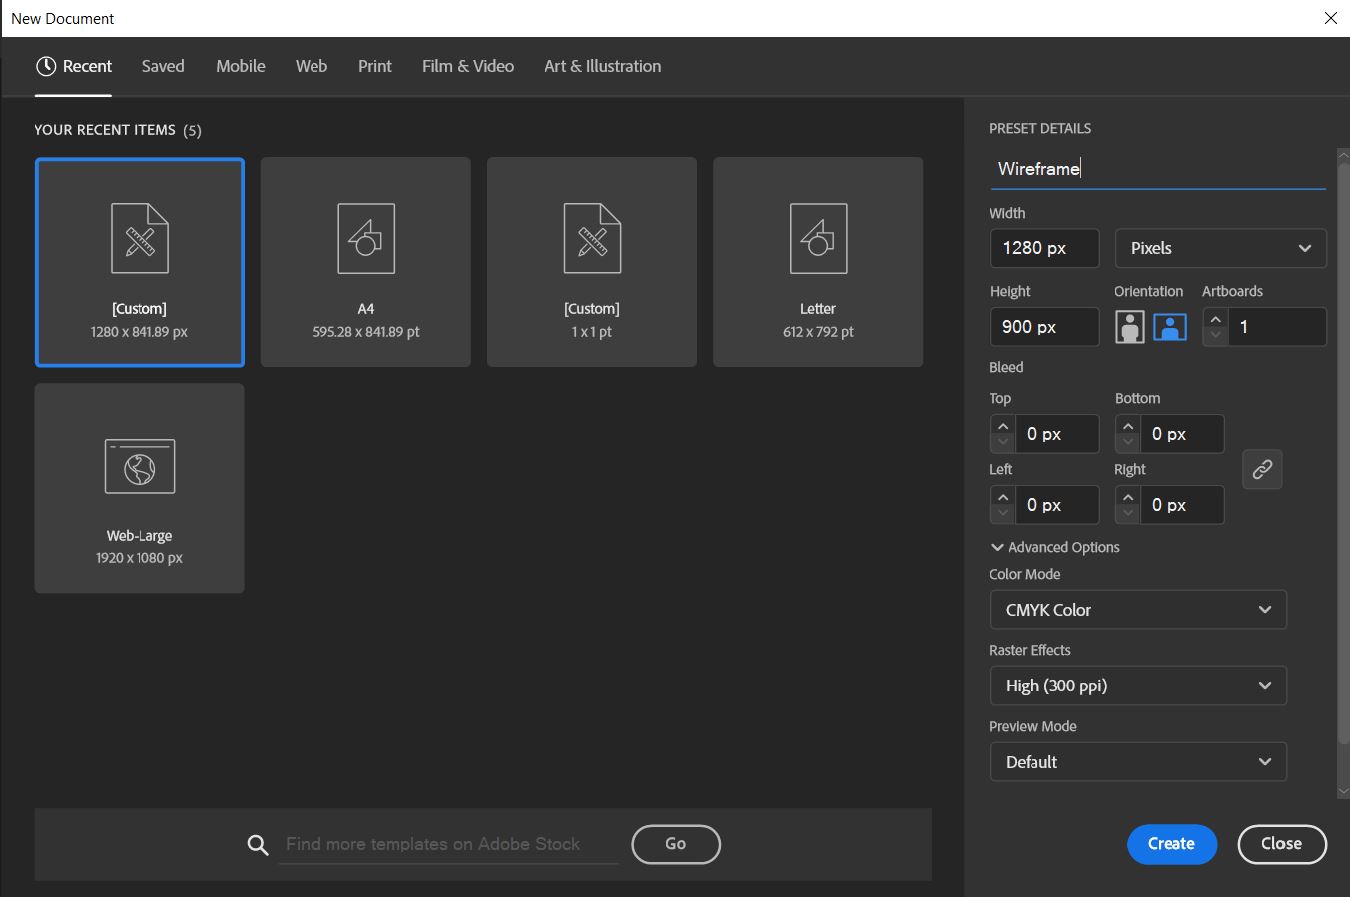
Task: Open the CMYK Color mode dropdown
Action: [1137, 610]
